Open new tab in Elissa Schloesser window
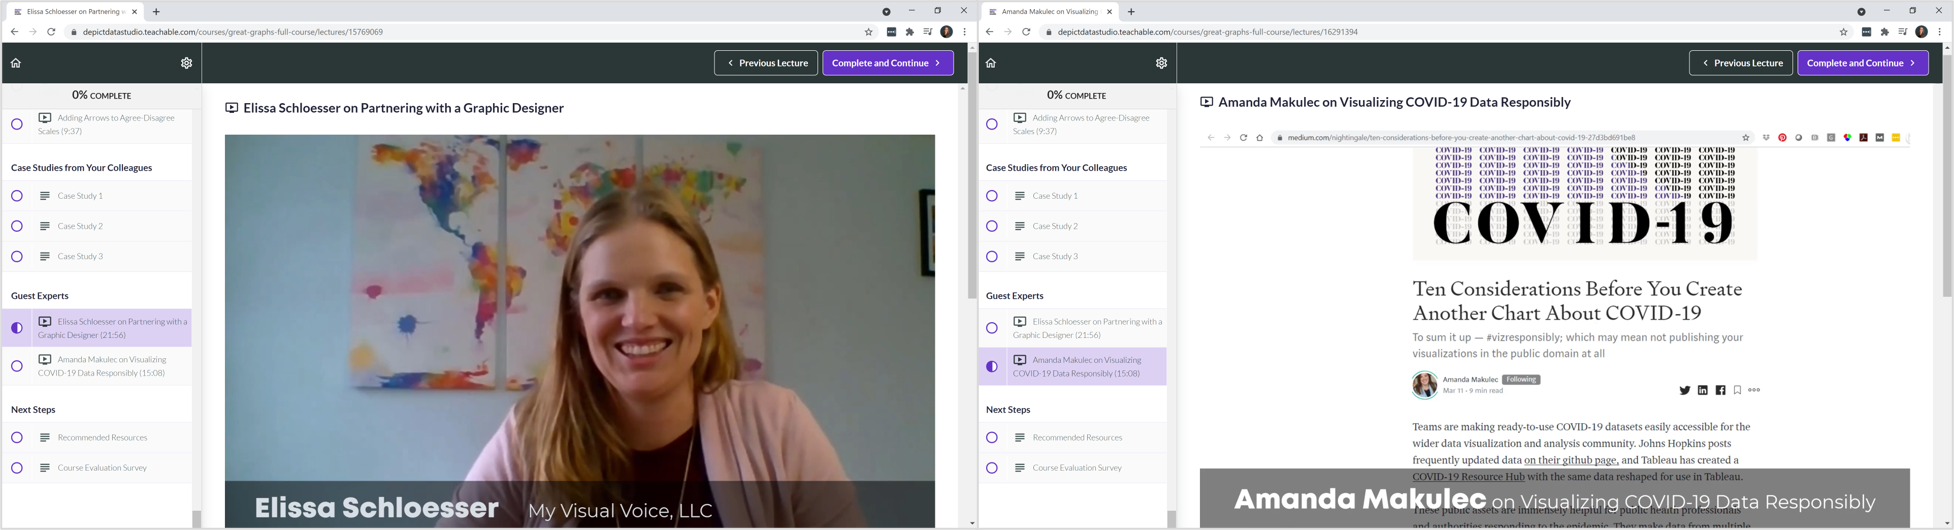This screenshot has height=530, width=1954. pos(156,12)
